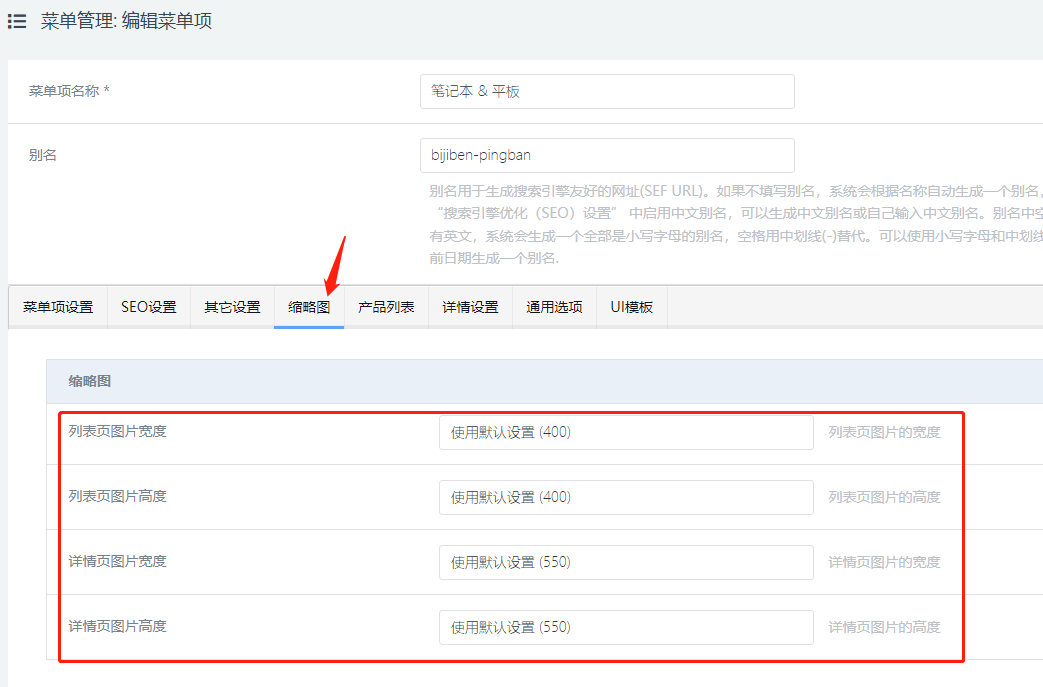The image size is (1043, 687).
Task: Click the 缩略图 tab
Action: [309, 307]
